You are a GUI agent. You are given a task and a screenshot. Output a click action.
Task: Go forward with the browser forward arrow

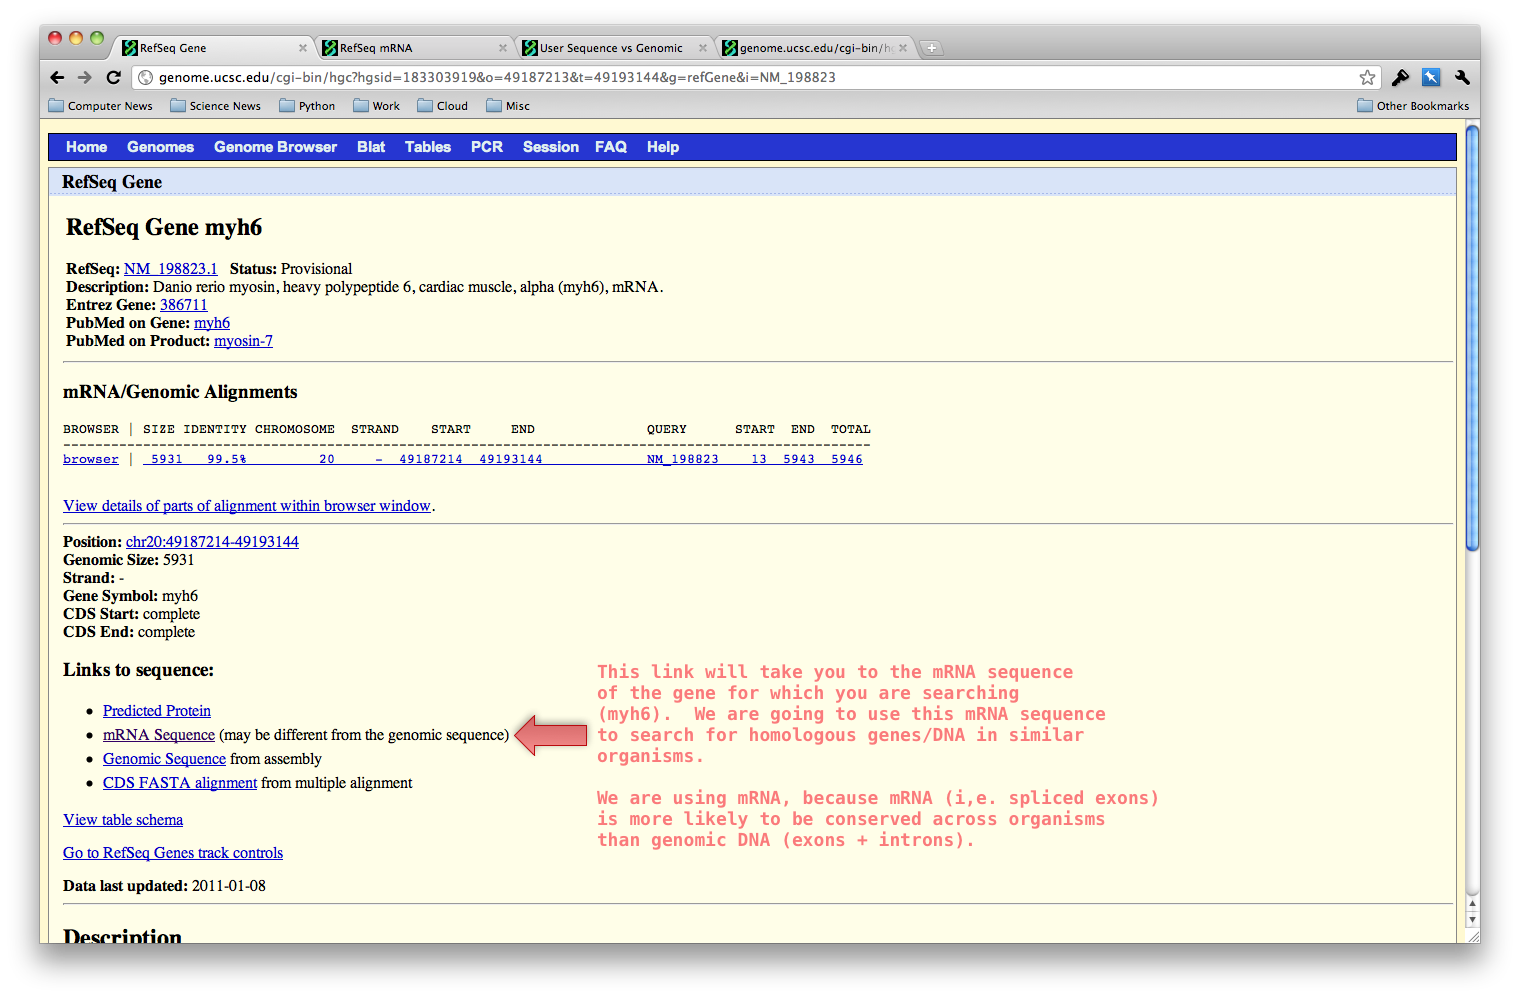point(85,77)
